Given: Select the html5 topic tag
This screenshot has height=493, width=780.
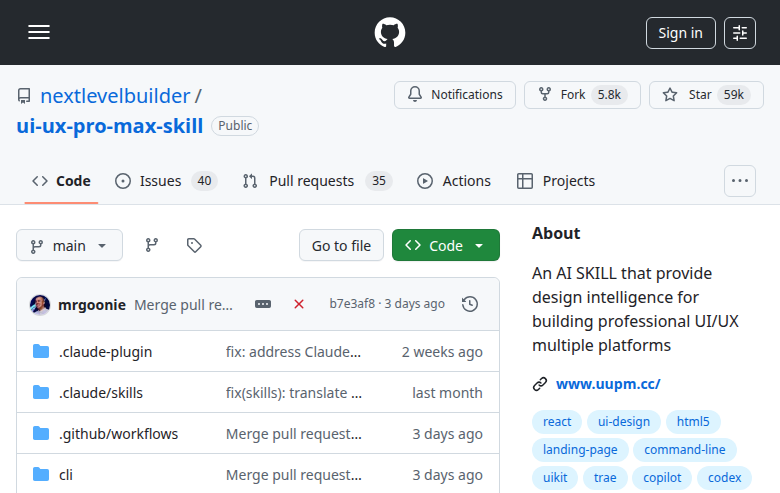Looking at the screenshot, I should click(x=693, y=422).
